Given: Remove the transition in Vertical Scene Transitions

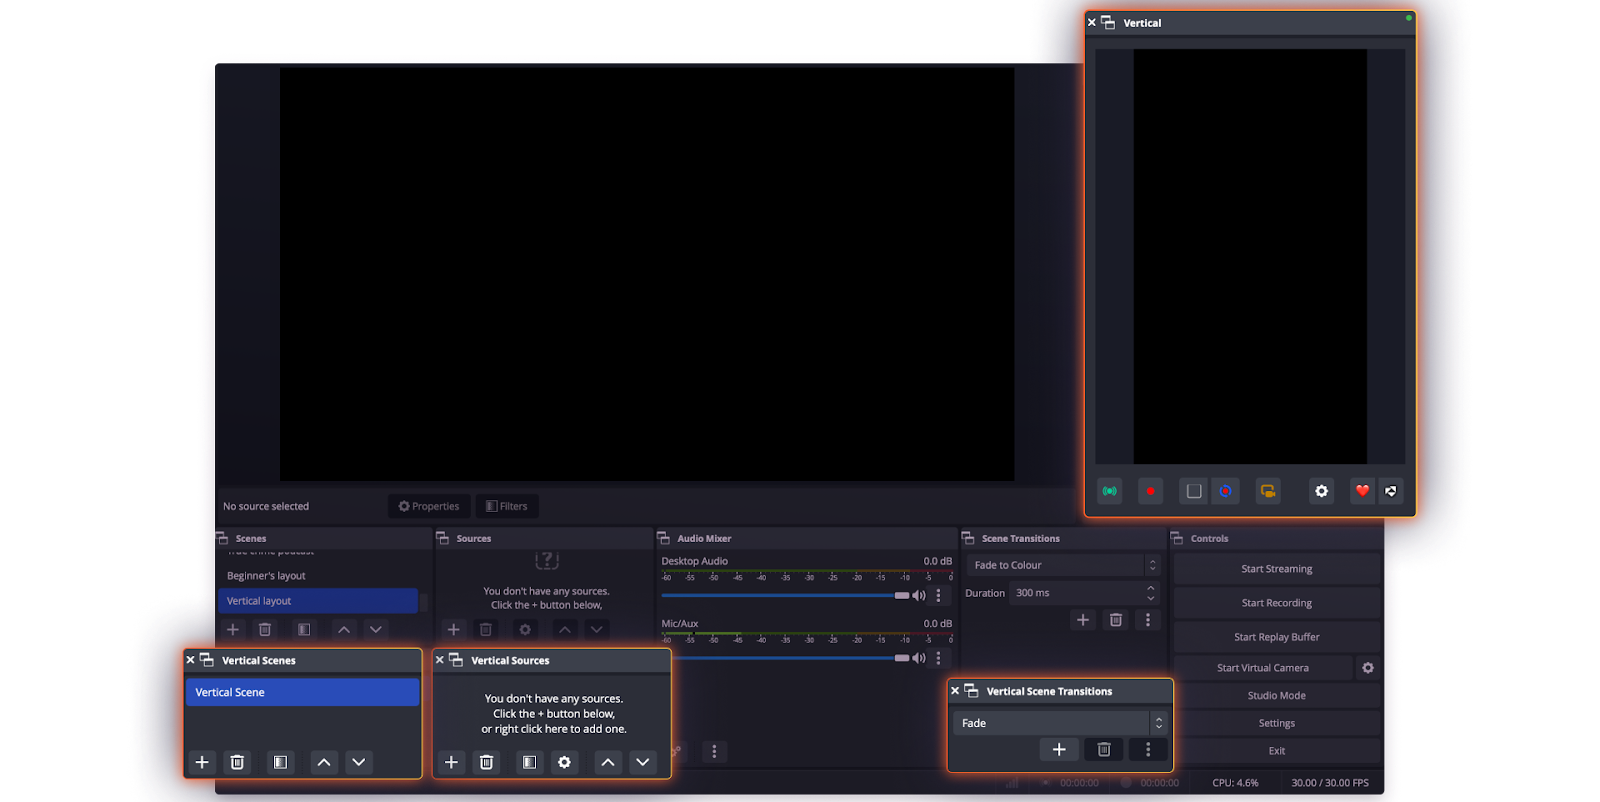Looking at the screenshot, I should click(x=1104, y=749).
